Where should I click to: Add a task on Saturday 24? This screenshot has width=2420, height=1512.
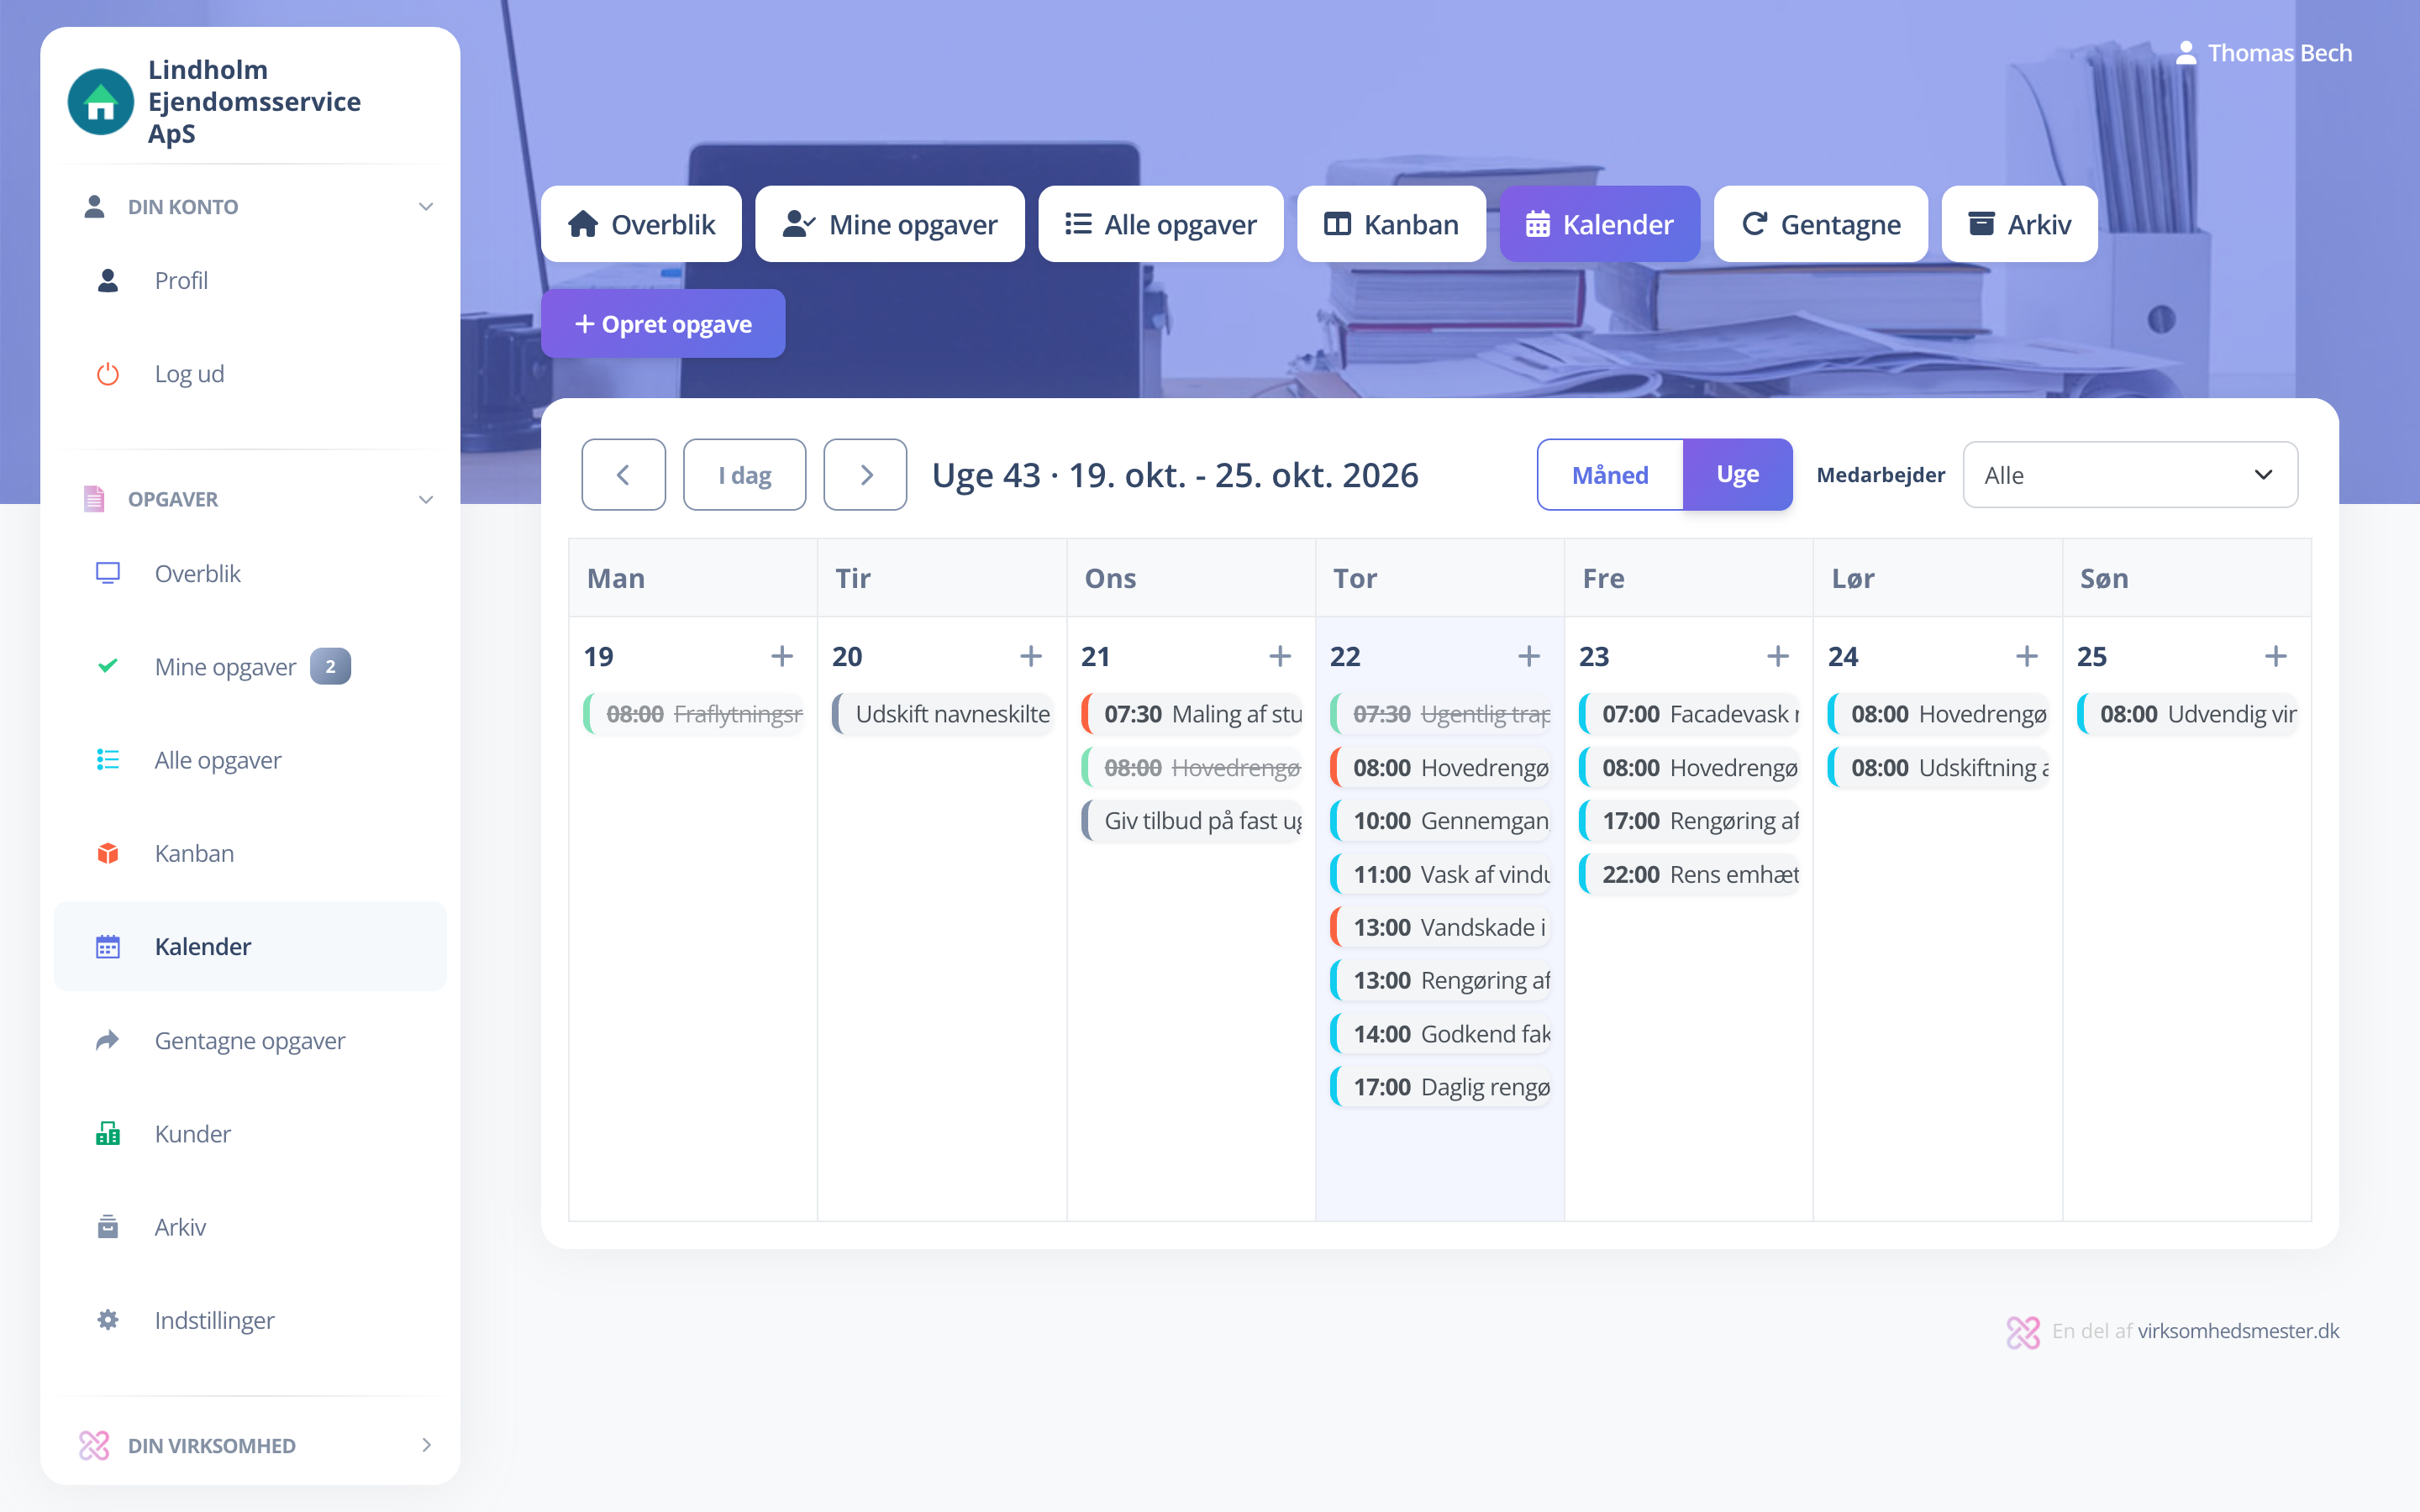pyautogui.click(x=2026, y=656)
